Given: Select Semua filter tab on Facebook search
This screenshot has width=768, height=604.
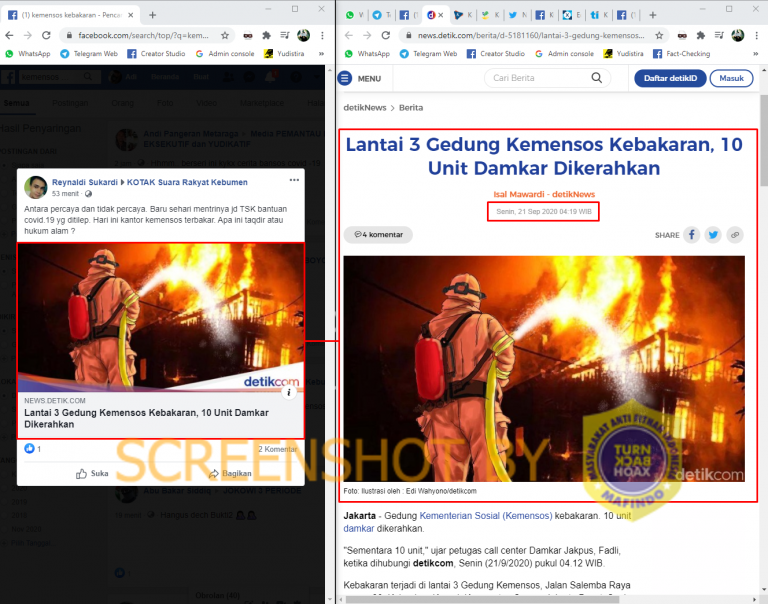Looking at the screenshot, I should (16, 103).
